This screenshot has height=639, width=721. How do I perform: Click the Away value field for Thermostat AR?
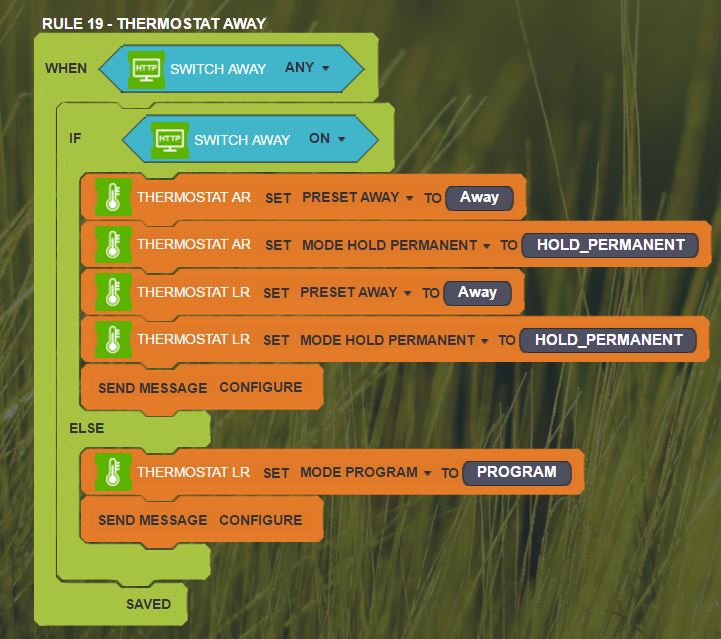tap(479, 197)
